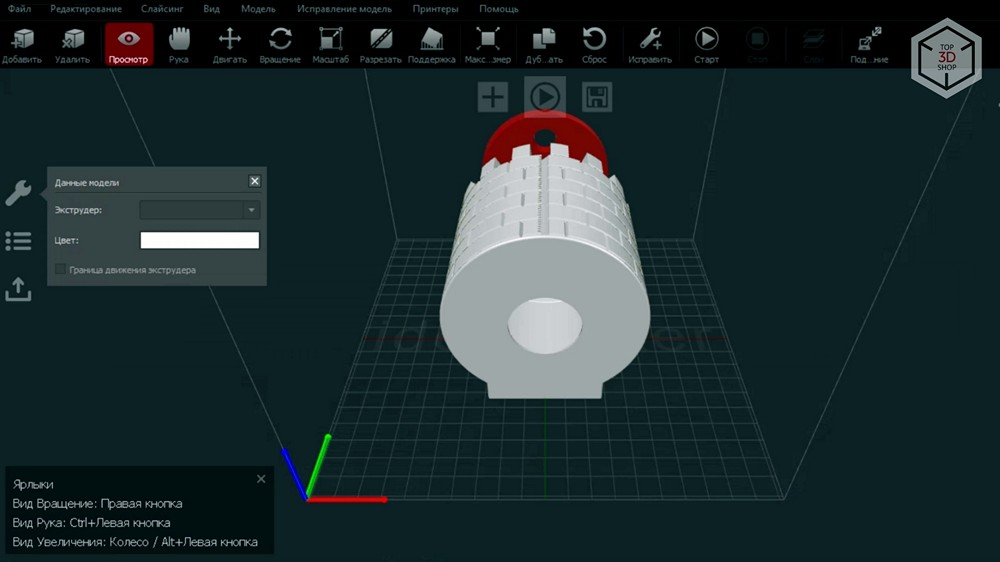
Task: Click the Сброс reset tool
Action: [x=594, y=45]
